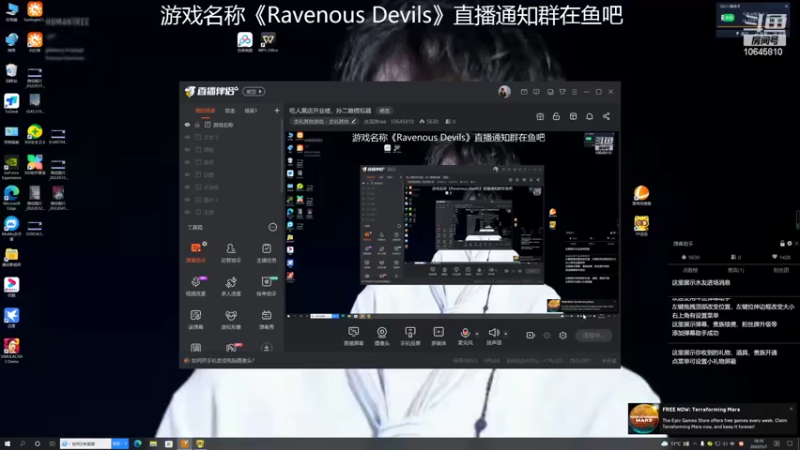Open the download icon in toolbox
The height and width of the screenshot is (450, 800).
click(x=266, y=348)
